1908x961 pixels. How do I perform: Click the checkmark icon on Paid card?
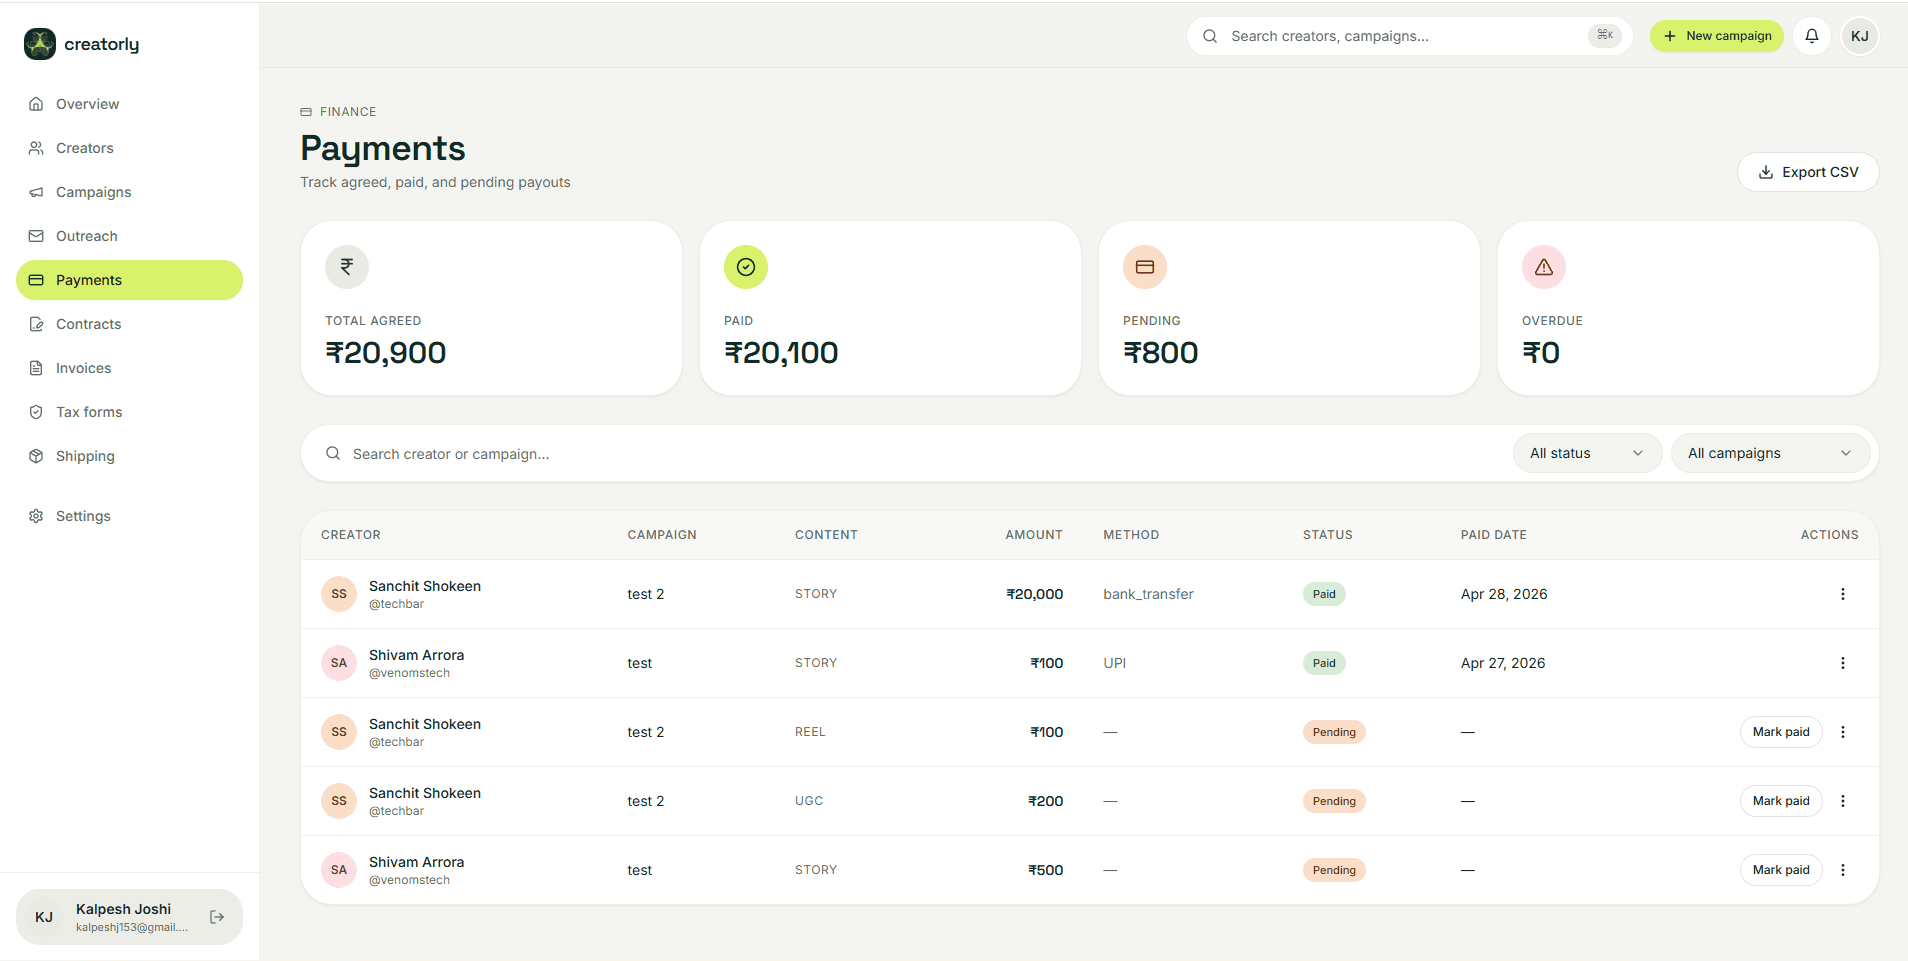click(x=746, y=267)
